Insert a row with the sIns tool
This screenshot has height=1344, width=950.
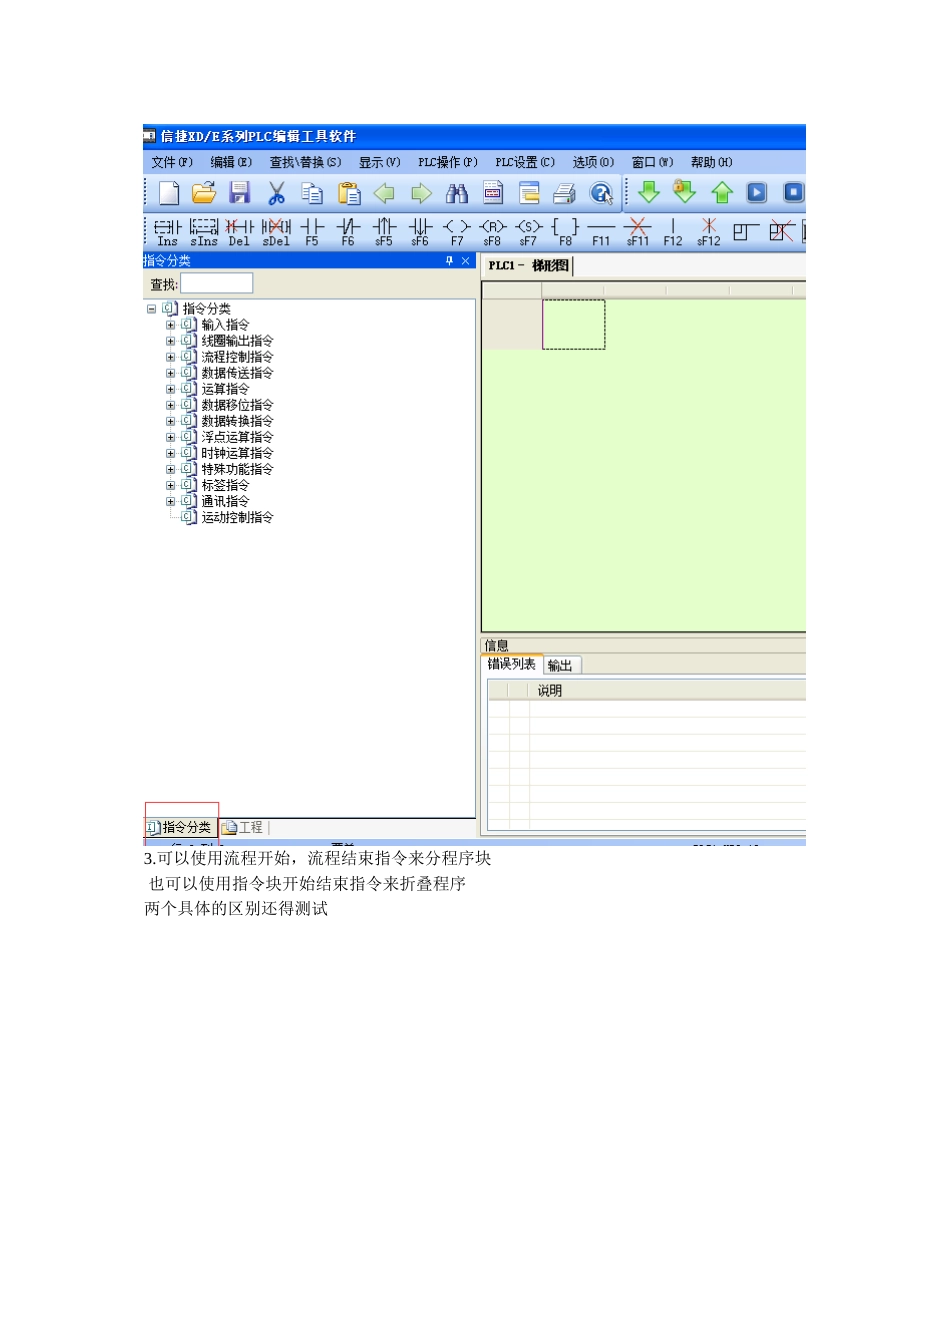(204, 233)
